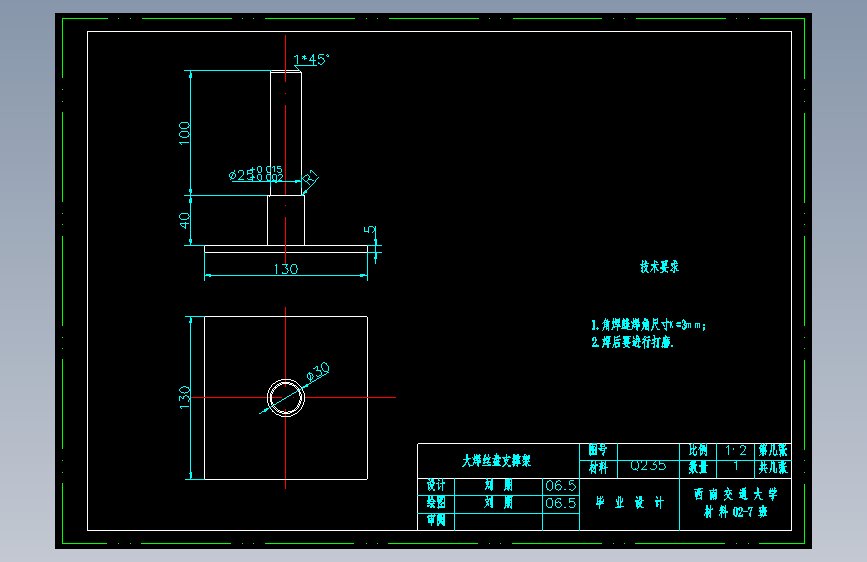The image size is (867, 562).
Task: Select the drafter name in the 绘图 row
Action: click(498, 503)
